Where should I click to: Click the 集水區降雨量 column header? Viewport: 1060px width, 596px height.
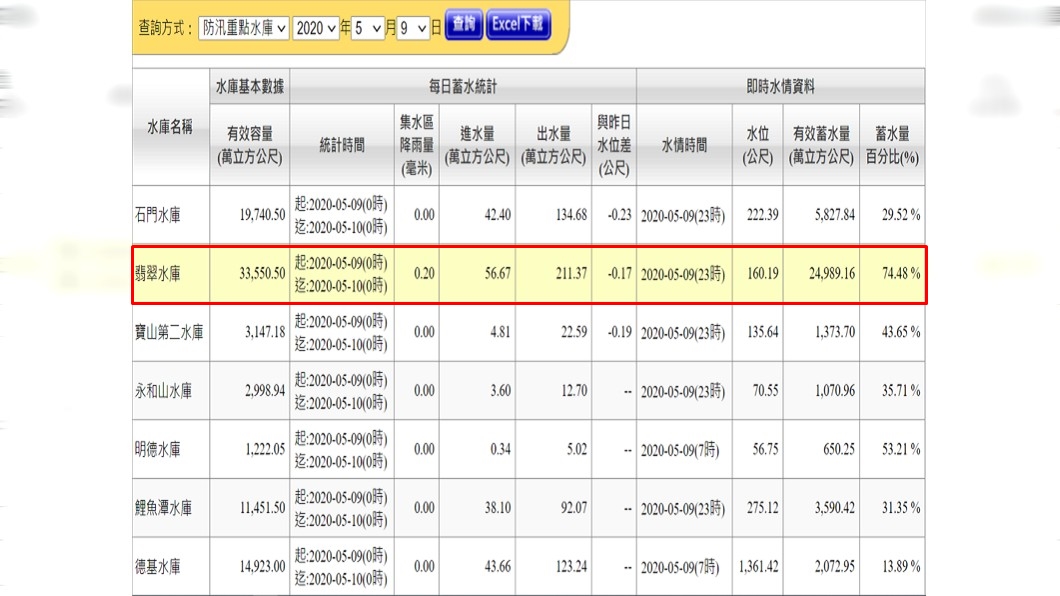coord(416,145)
